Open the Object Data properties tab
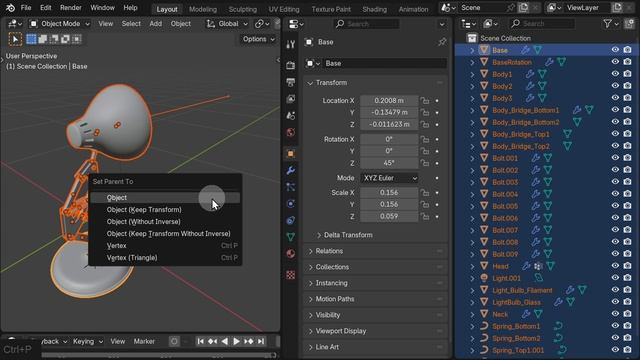Viewport: 640px width, 360px height. 291,237
